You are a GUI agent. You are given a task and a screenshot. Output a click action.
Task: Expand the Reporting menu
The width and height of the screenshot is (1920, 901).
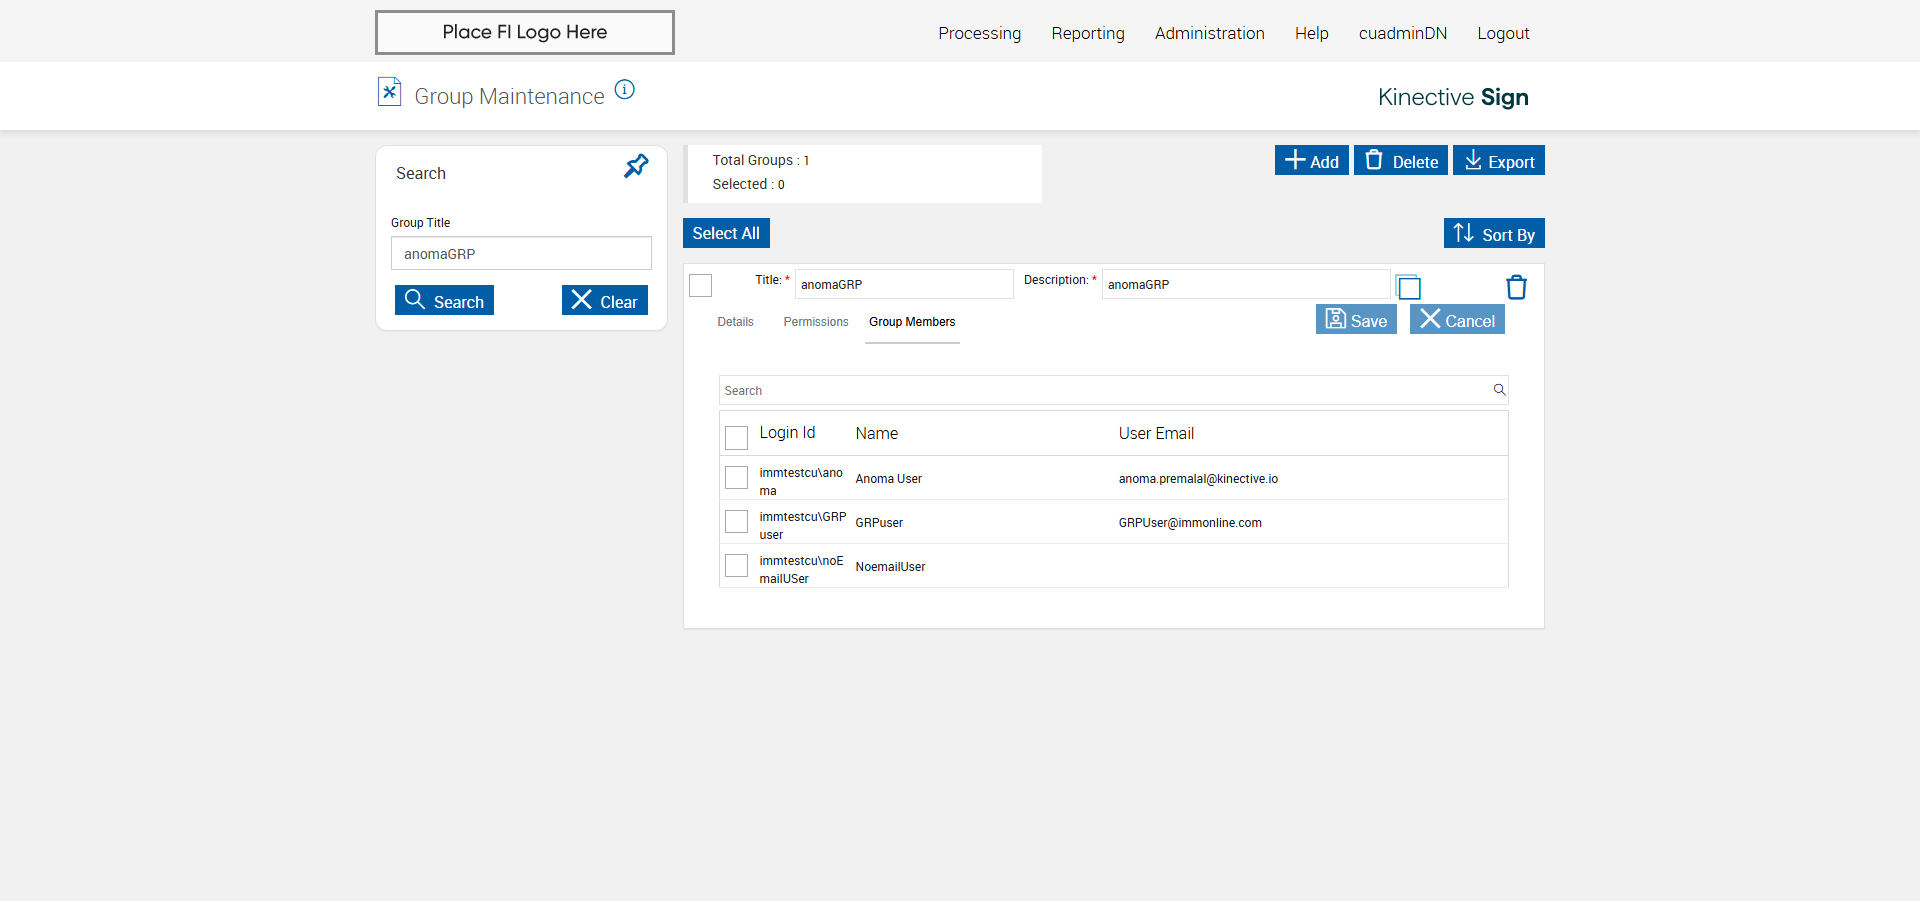1087,33
